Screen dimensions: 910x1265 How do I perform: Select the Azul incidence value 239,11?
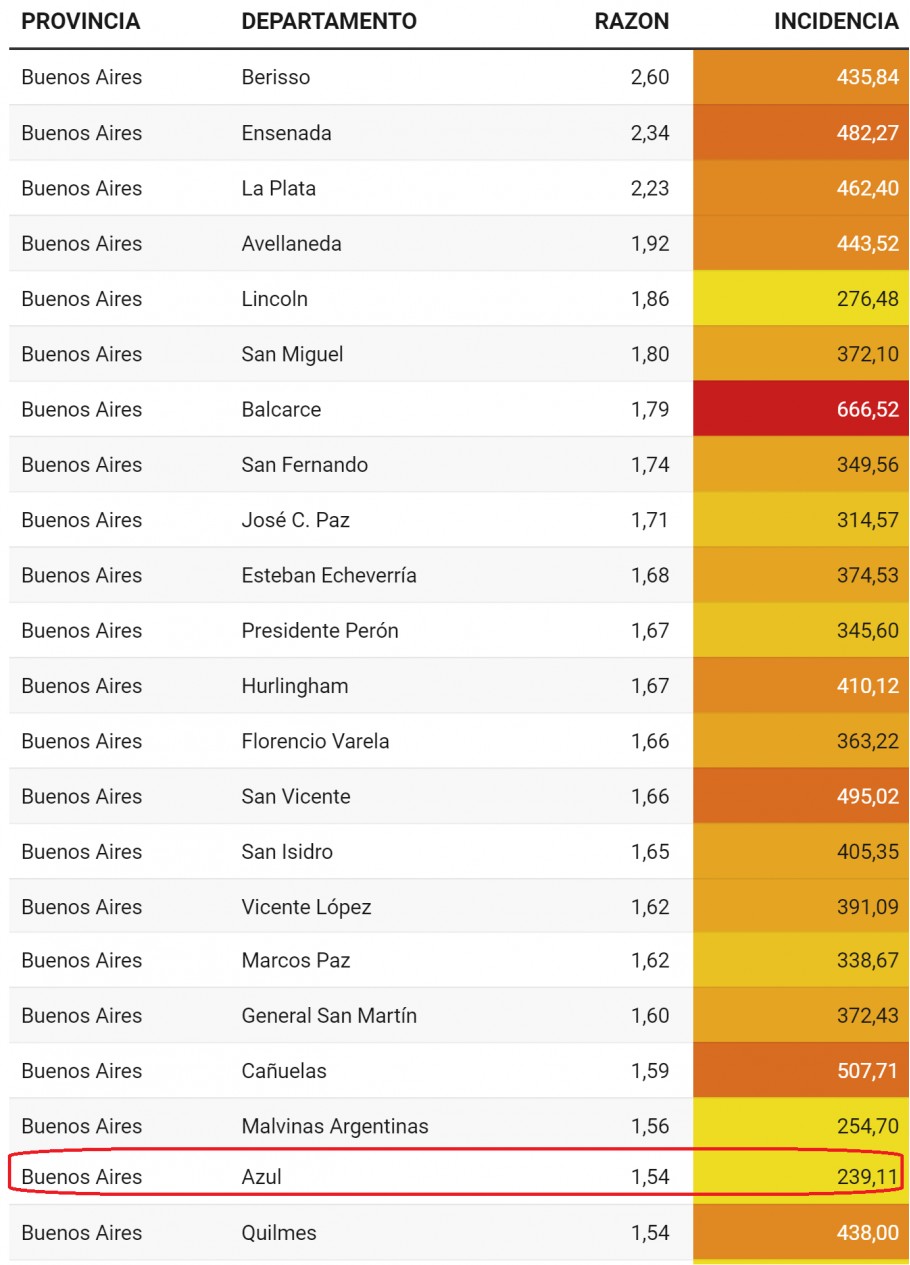coord(867,1177)
